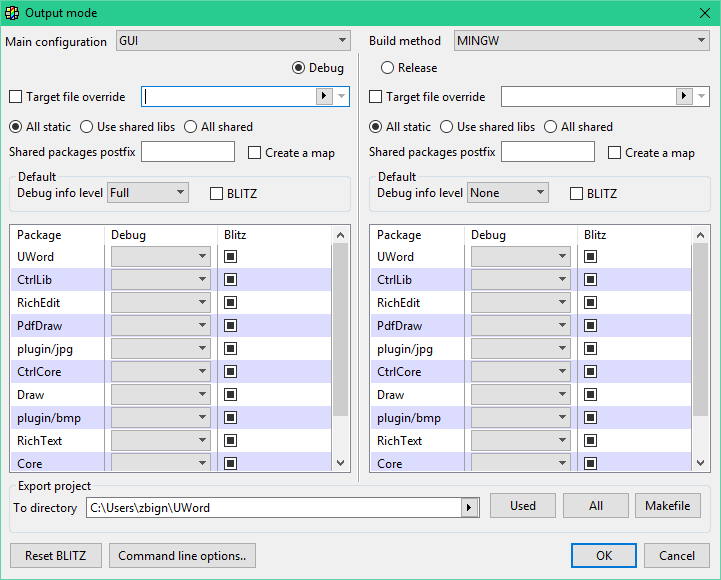Toggle Blitz box for RichText in Release list
Image resolution: width=721 pixels, height=580 pixels.
coord(591,441)
